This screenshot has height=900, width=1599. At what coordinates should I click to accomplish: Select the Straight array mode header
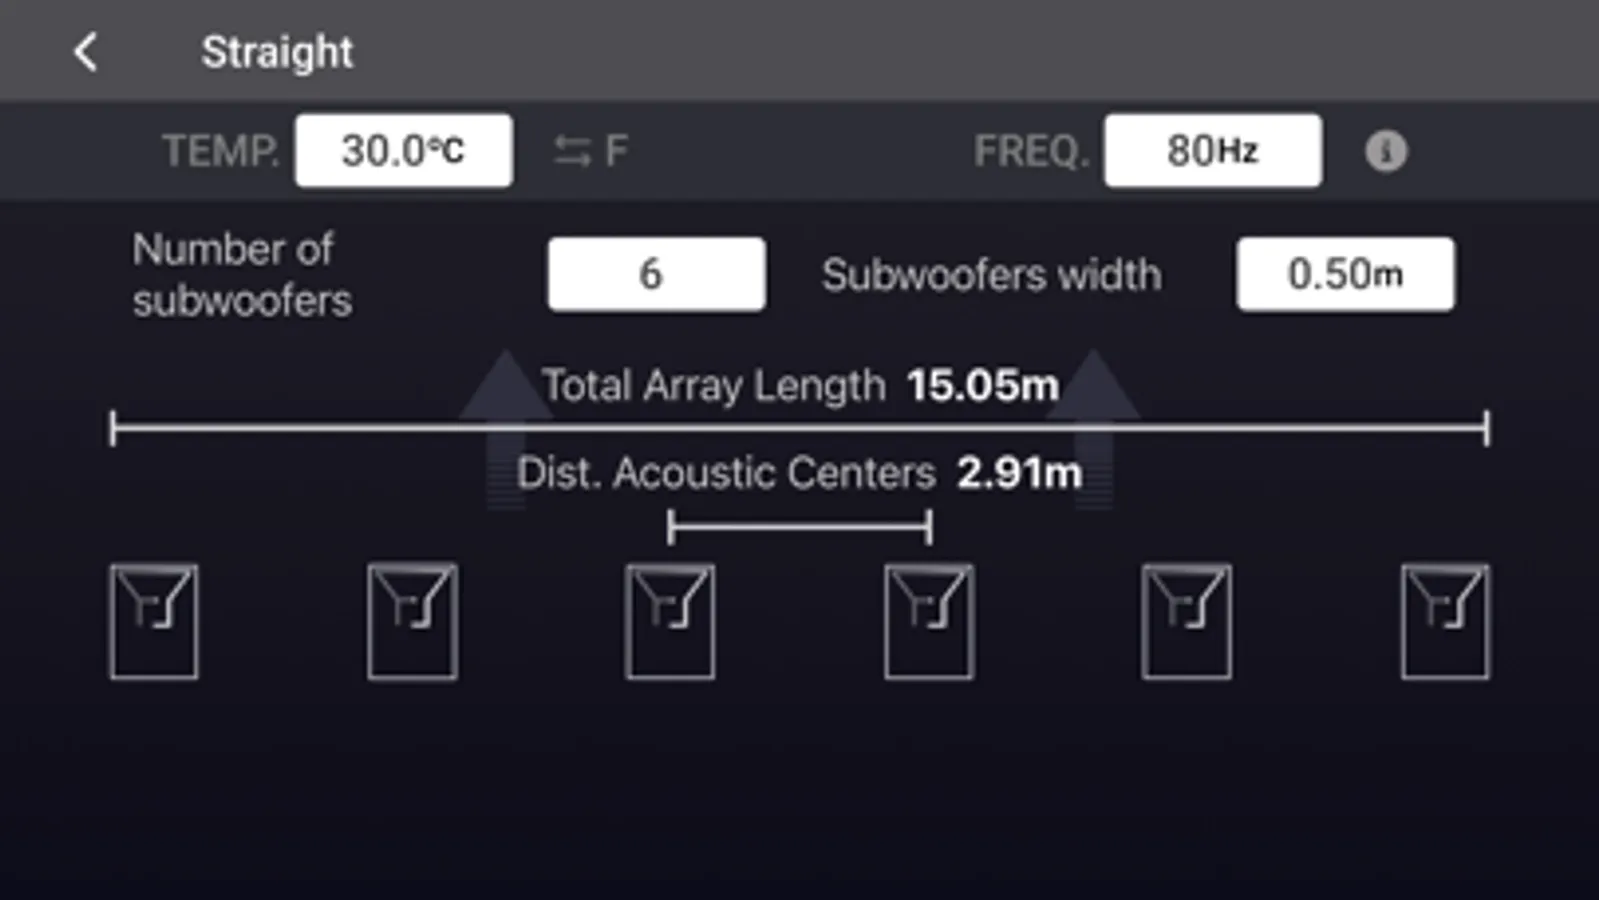tap(277, 51)
